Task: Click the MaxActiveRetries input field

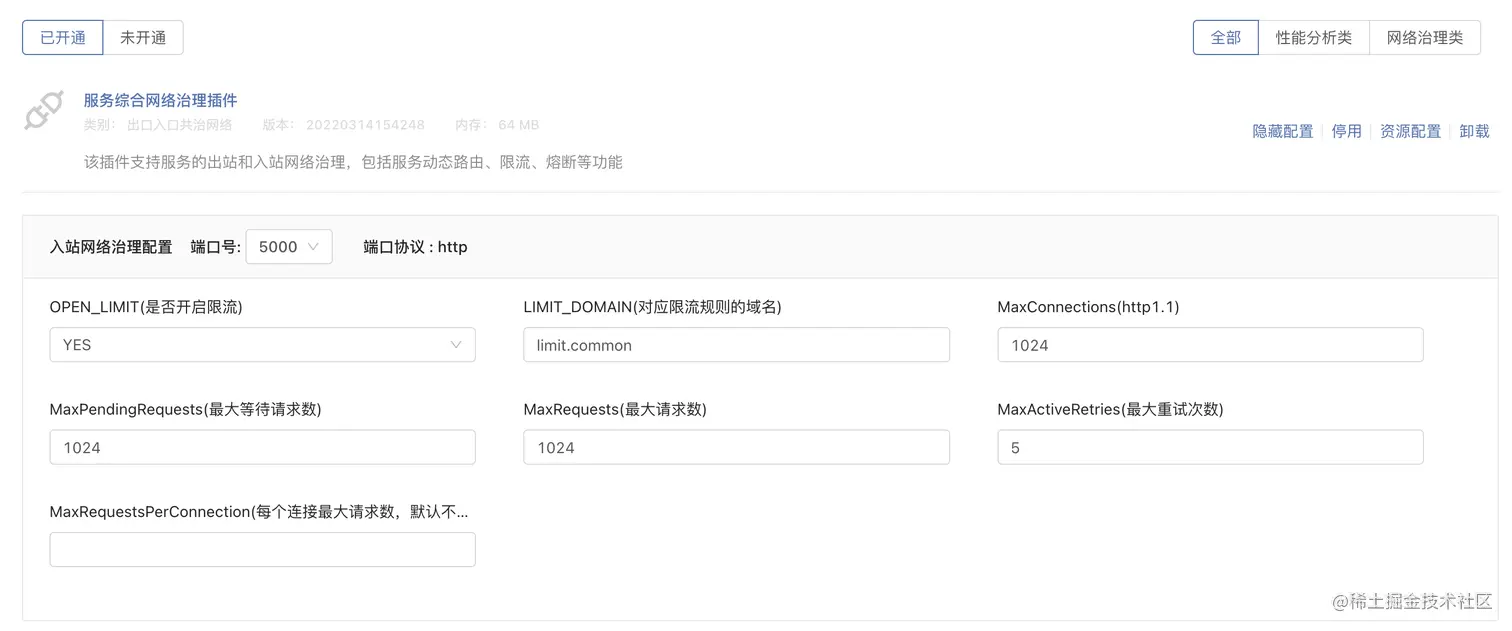Action: (x=1210, y=447)
